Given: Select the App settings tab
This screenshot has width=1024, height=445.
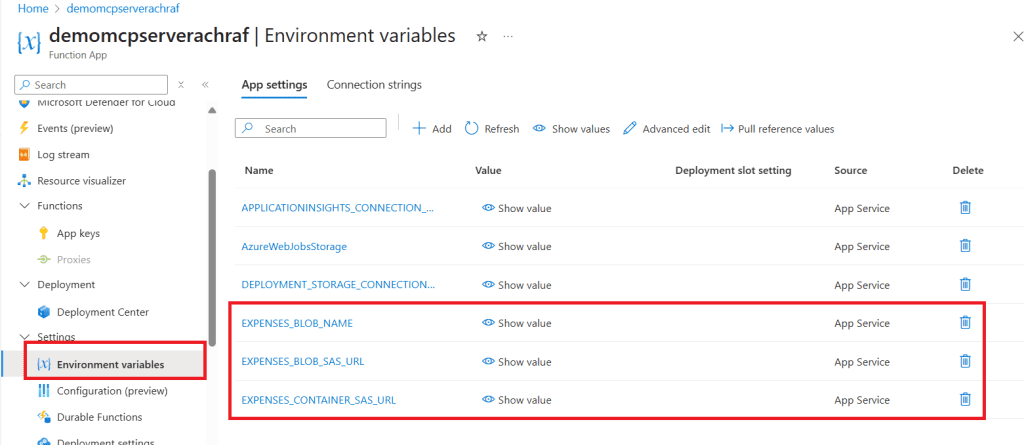Looking at the screenshot, I should [x=274, y=85].
